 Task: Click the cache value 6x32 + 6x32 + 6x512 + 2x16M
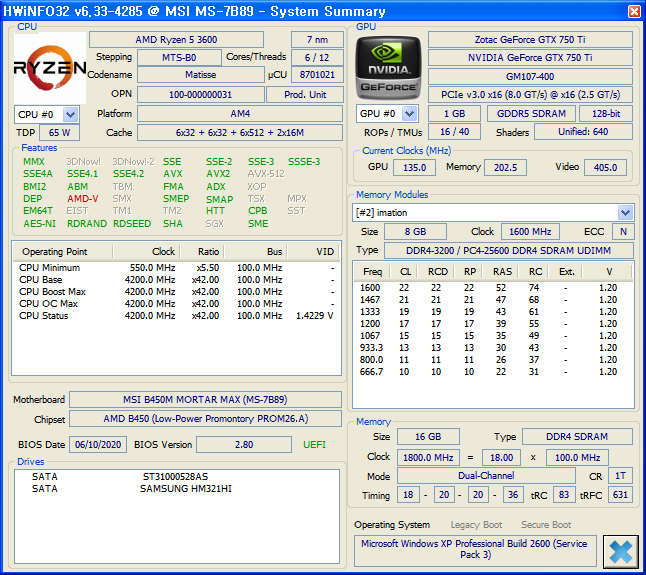(x=240, y=133)
